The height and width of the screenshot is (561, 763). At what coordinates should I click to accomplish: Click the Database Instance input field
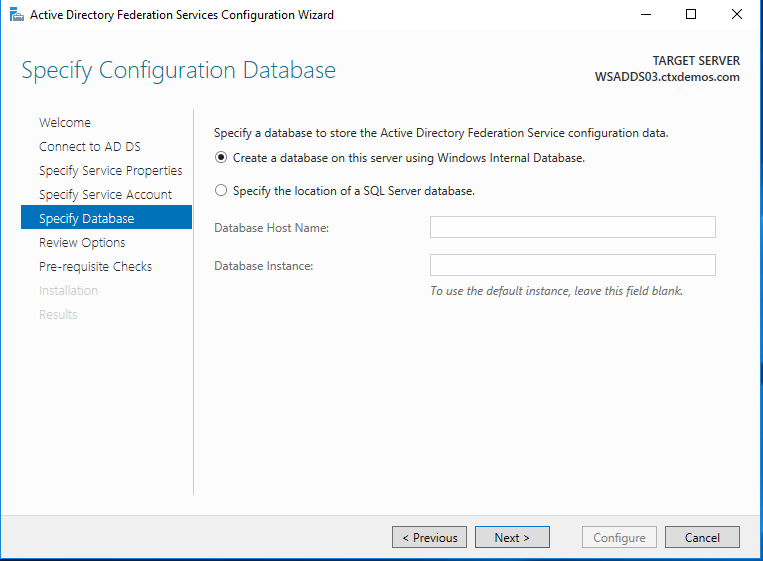click(572, 265)
